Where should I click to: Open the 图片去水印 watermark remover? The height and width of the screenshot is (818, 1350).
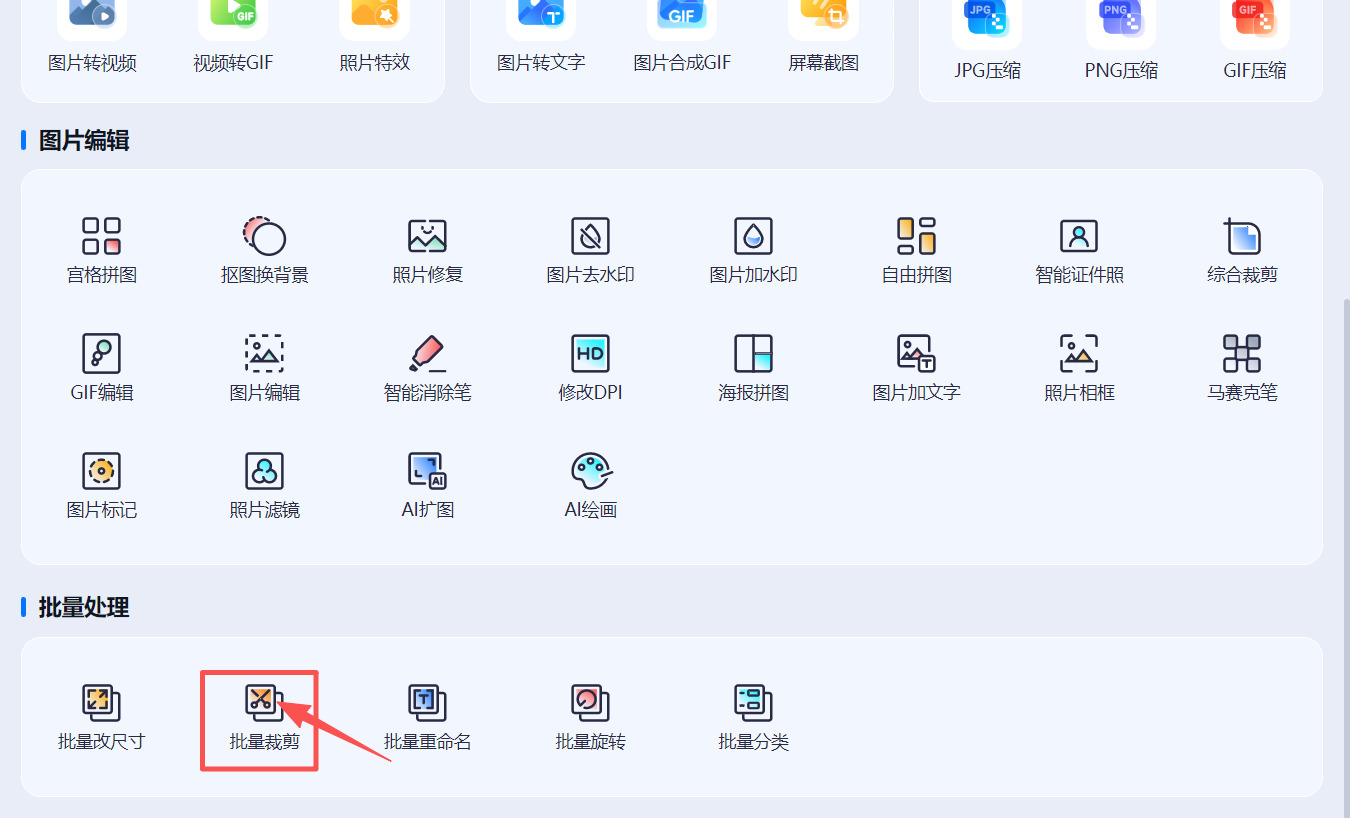coord(590,248)
